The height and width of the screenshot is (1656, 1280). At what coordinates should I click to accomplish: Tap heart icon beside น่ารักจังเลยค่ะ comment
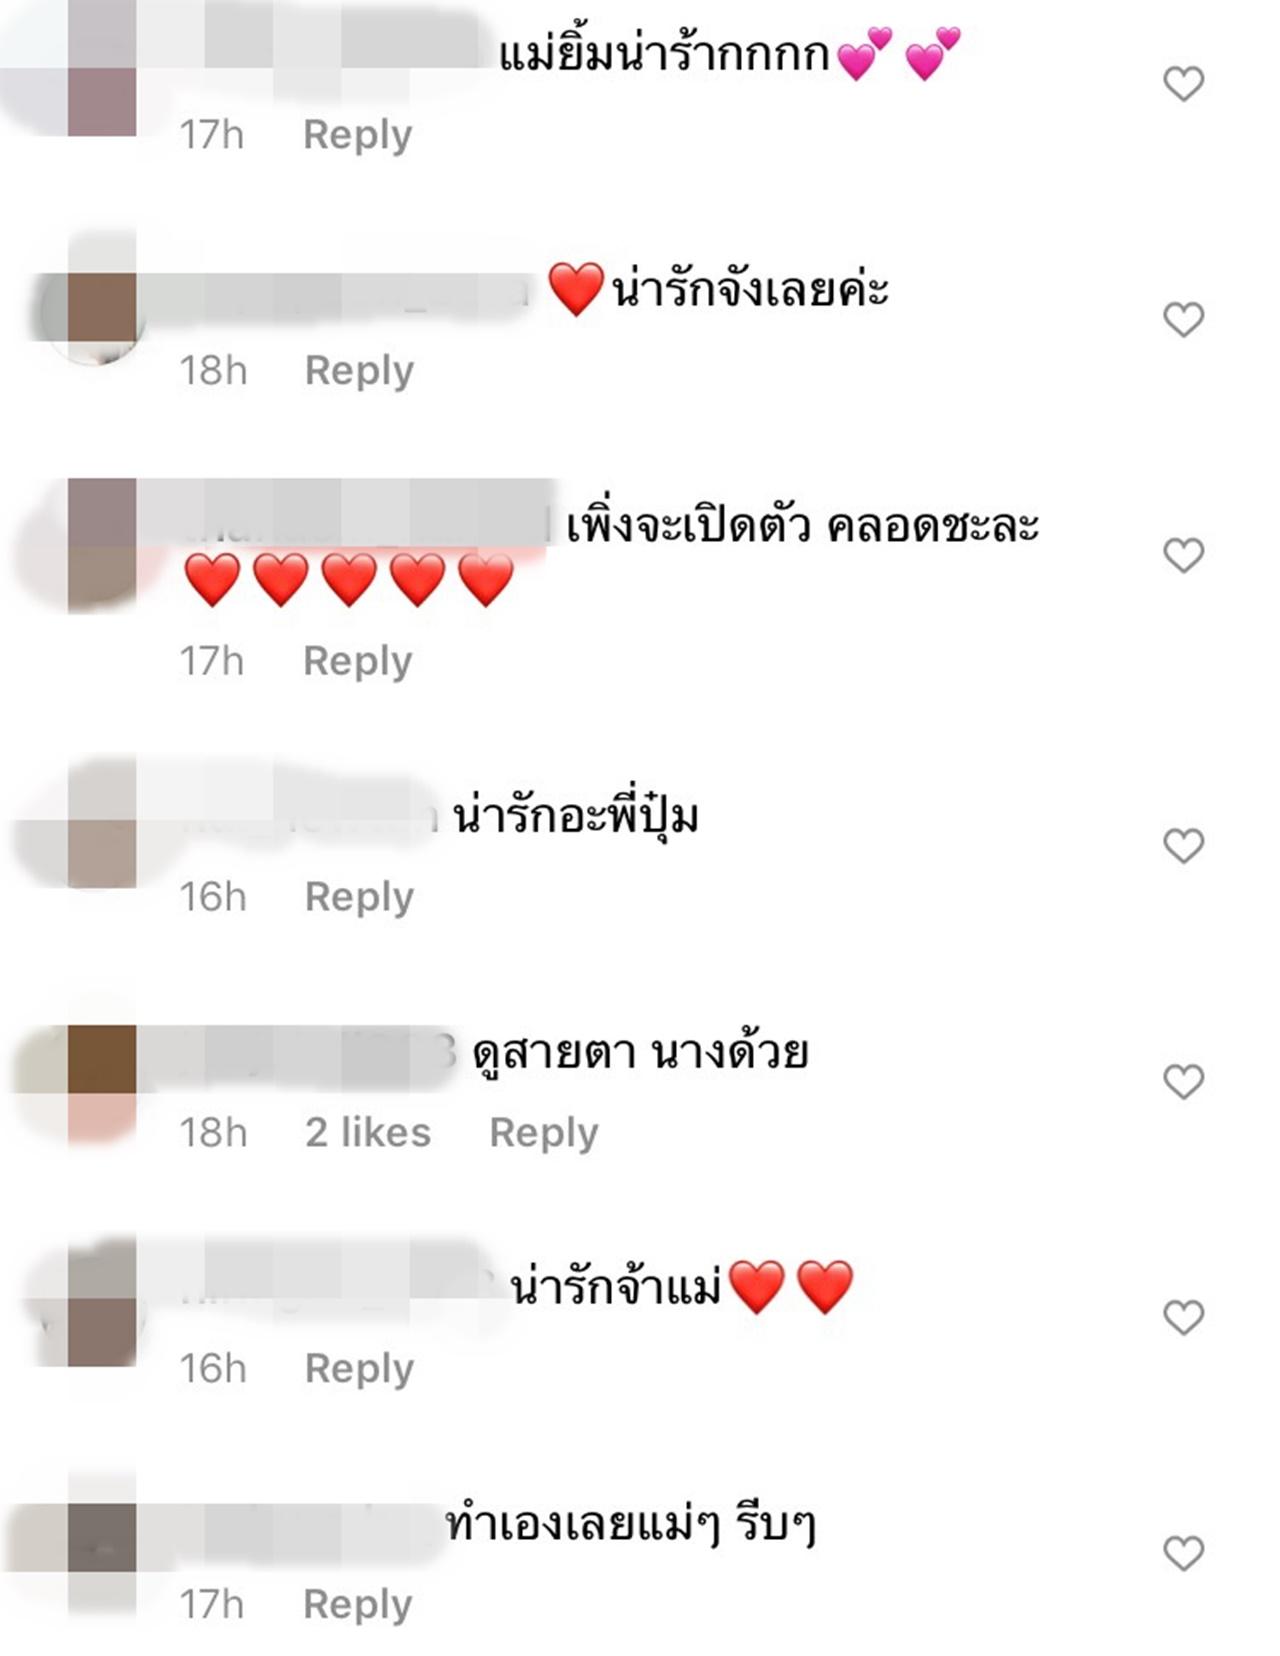(1183, 320)
